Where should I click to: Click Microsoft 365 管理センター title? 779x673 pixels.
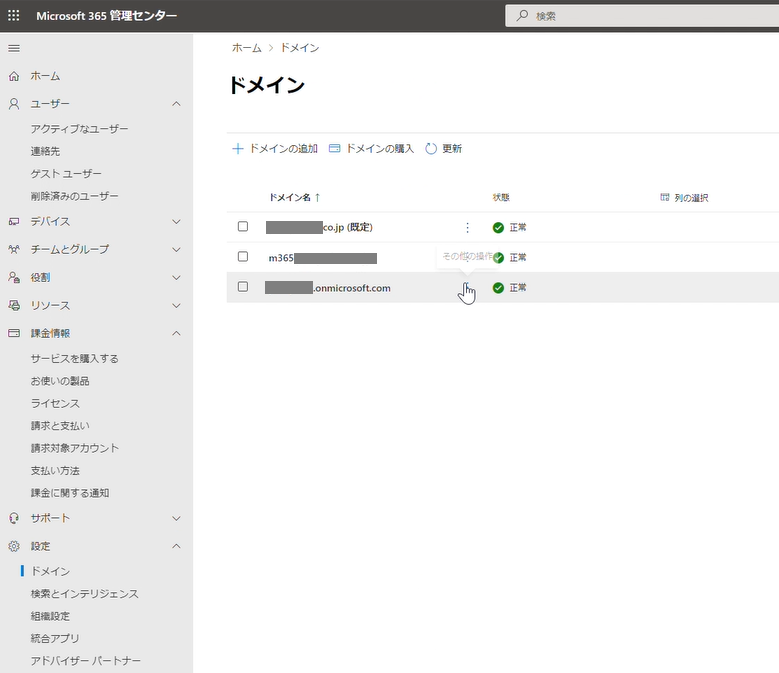pyautogui.click(x=106, y=16)
